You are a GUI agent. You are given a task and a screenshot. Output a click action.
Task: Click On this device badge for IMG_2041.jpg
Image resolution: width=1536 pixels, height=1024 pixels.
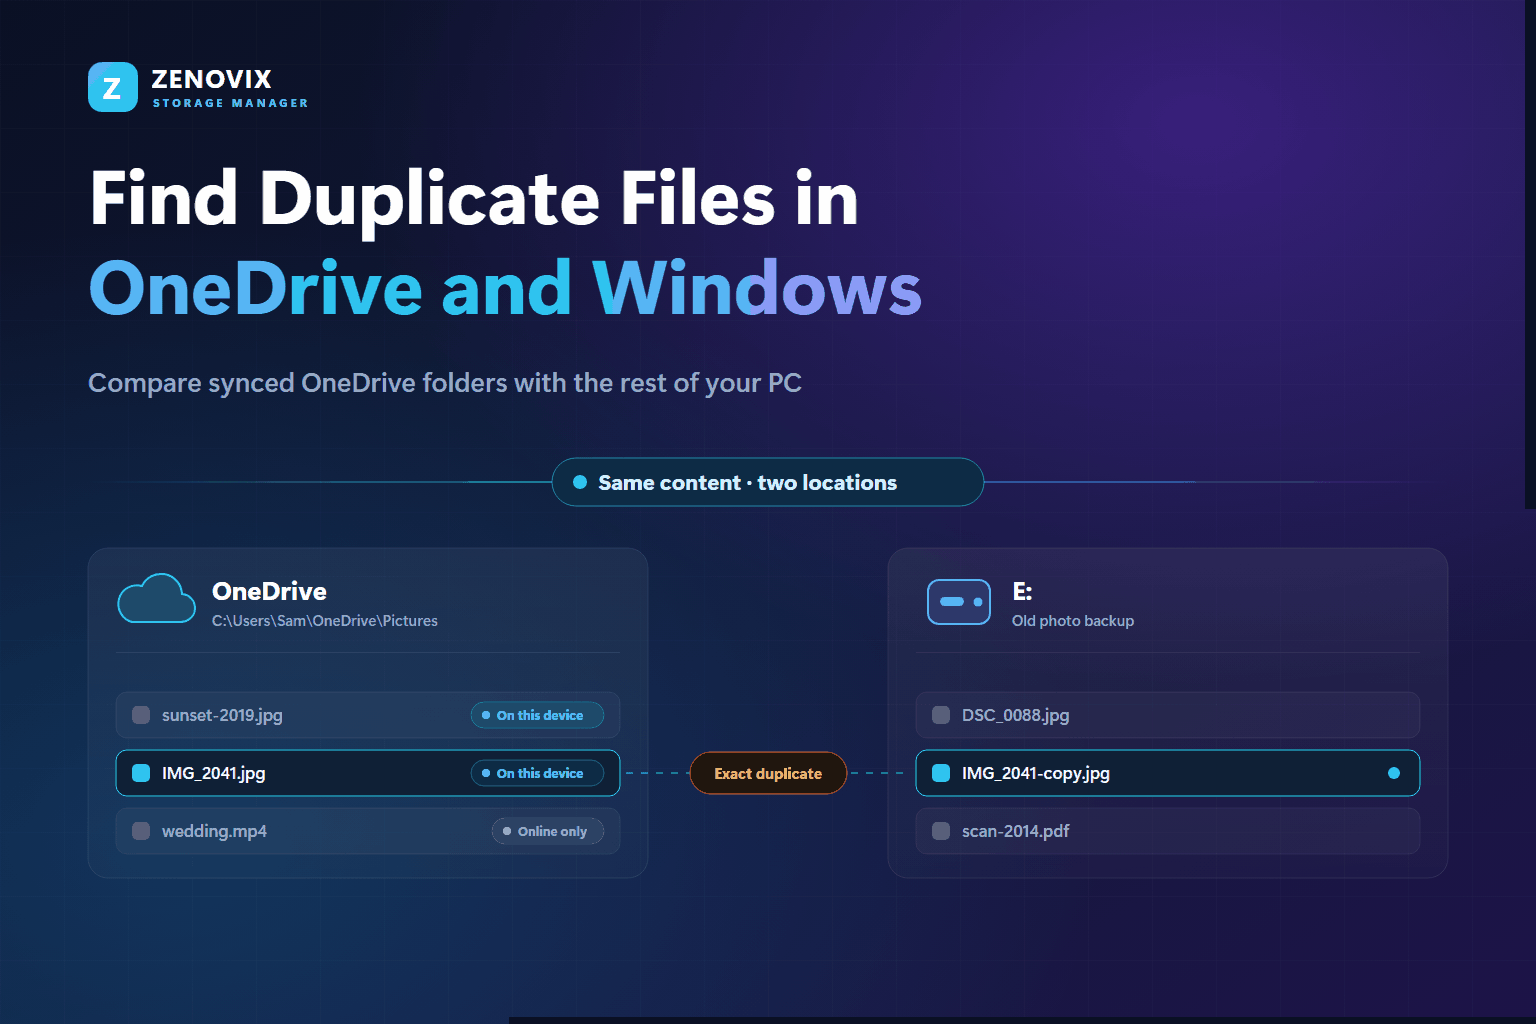[x=537, y=773]
